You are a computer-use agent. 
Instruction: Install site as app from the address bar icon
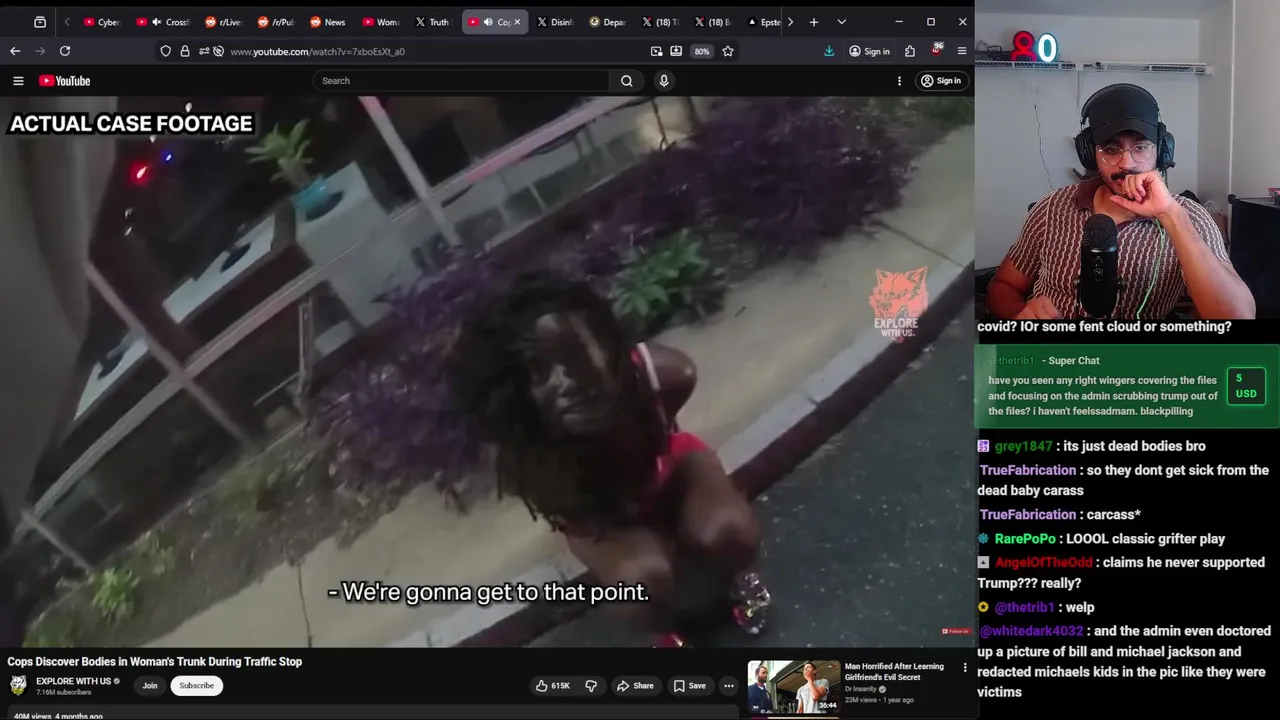(676, 51)
